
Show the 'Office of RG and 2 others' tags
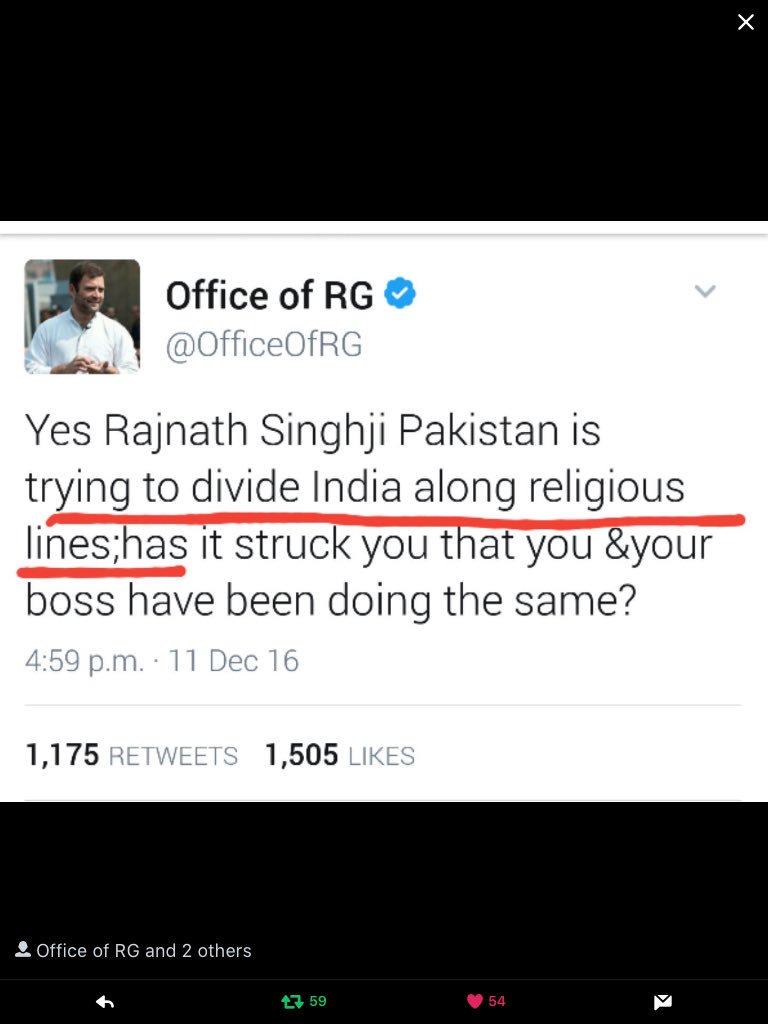tap(144, 950)
